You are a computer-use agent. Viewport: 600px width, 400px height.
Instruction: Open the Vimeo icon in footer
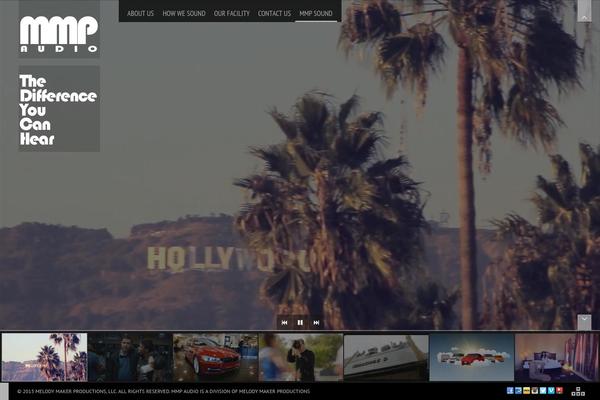tap(551, 390)
